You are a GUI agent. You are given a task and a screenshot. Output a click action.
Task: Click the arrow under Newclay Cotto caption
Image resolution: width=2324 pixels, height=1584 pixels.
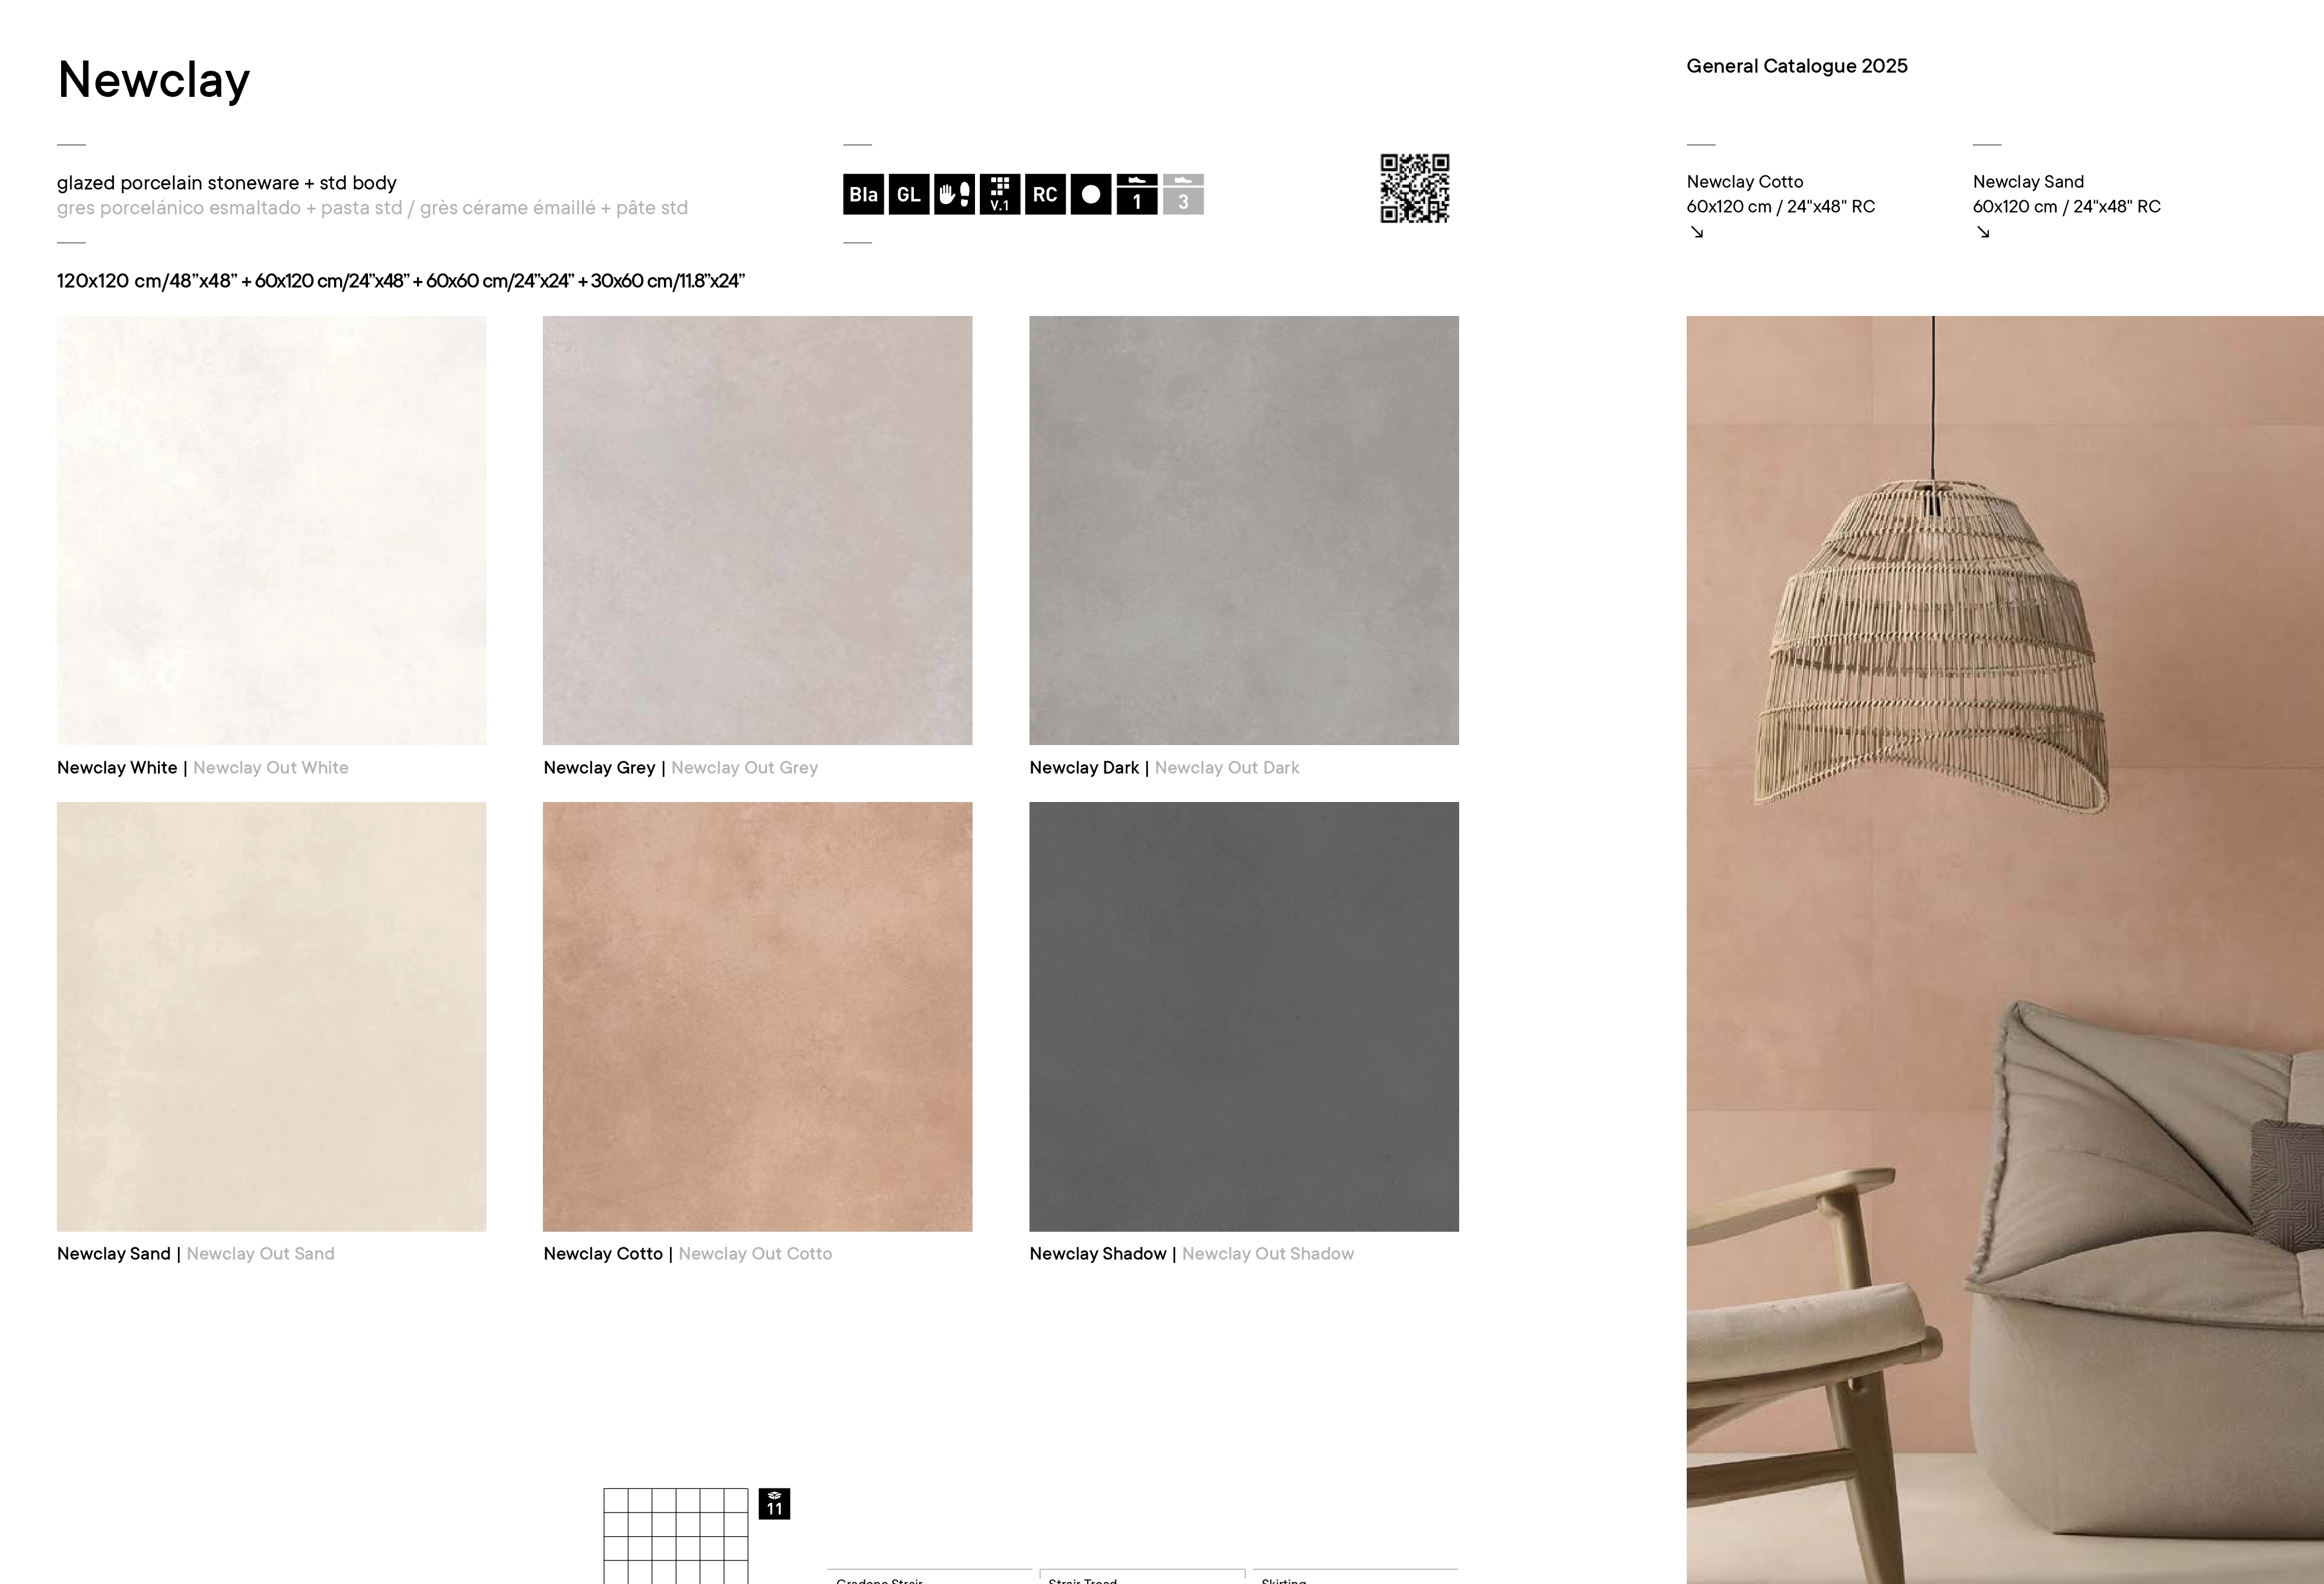[1697, 232]
